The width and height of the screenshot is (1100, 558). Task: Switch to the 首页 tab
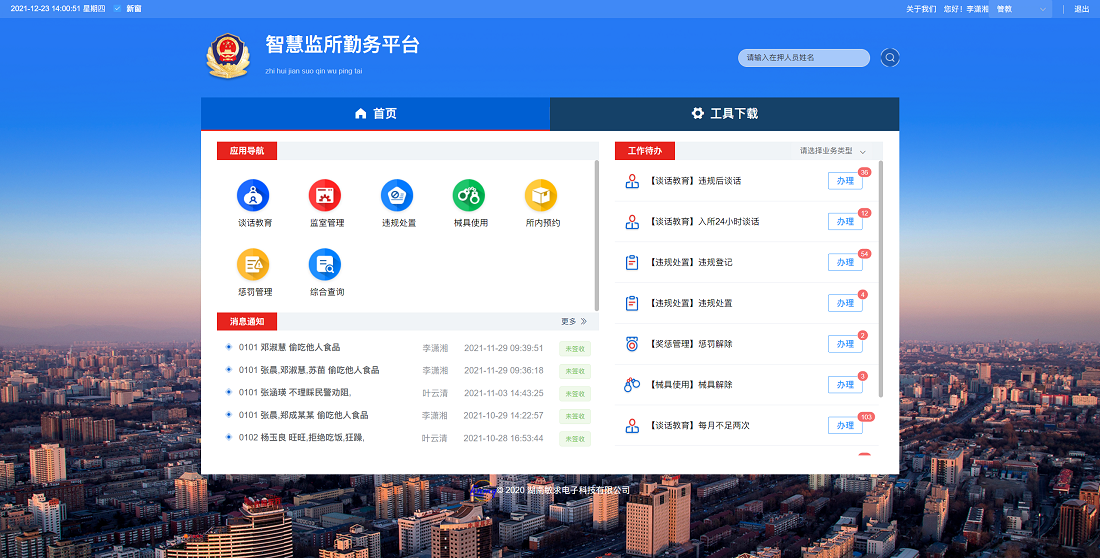(375, 114)
